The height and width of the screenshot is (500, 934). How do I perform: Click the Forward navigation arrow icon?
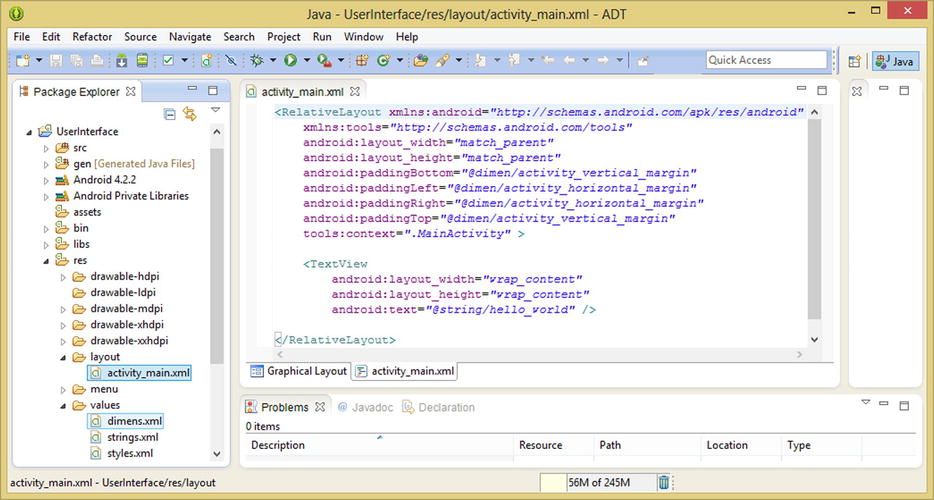603,60
